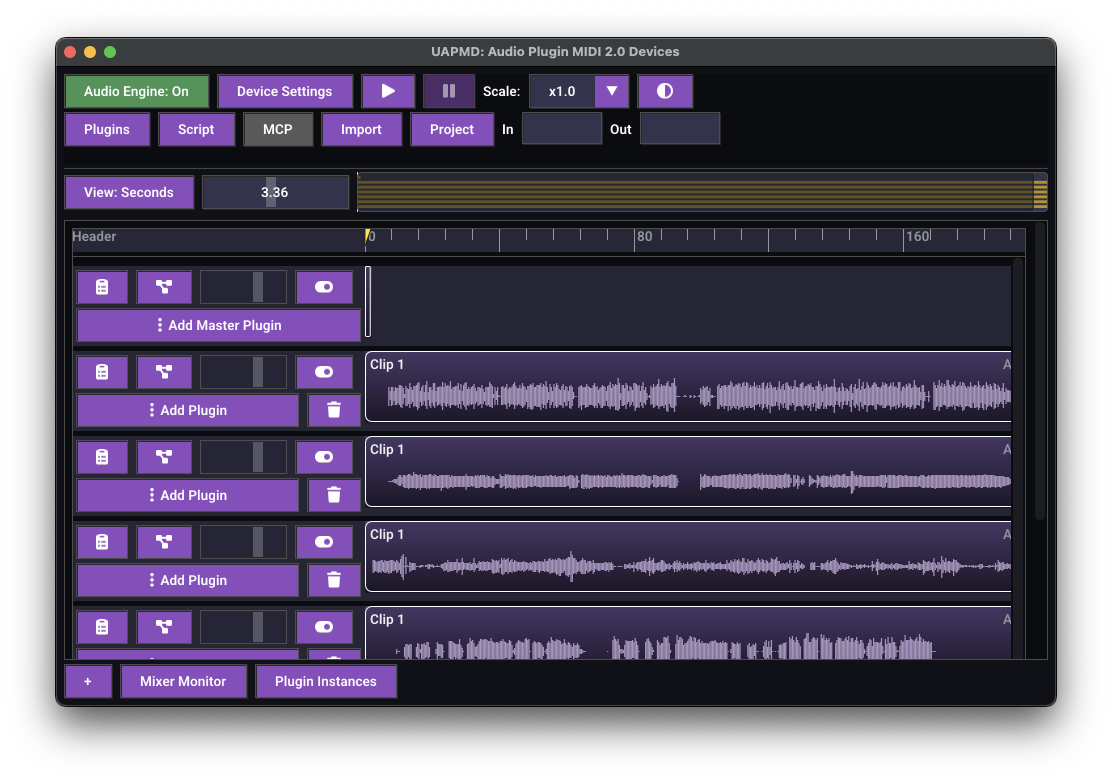Image resolution: width=1112 pixels, height=780 pixels.
Task: Delete the second audio track
Action: (334, 495)
